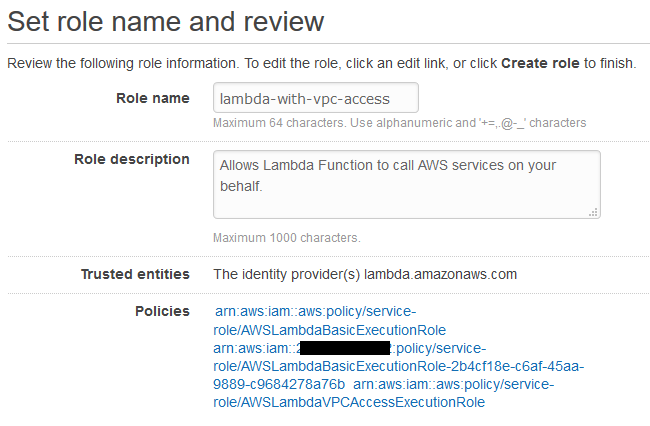Click the "Maximum 1000 characters." hint text
Image resolution: width=650 pixels, height=426 pixels.
(x=287, y=238)
